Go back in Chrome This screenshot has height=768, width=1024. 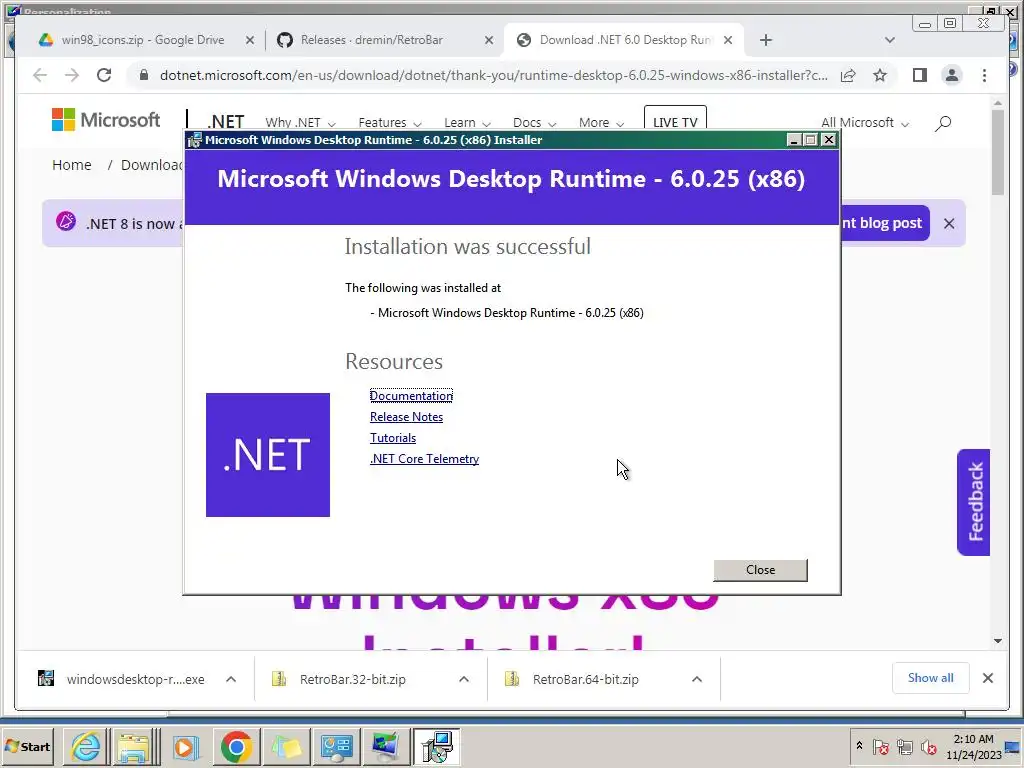point(40,75)
